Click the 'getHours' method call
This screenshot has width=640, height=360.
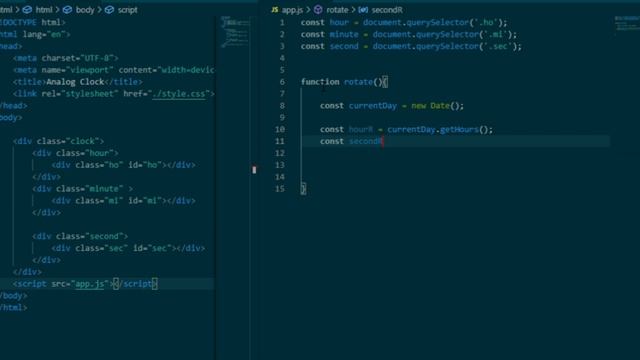(x=459, y=129)
